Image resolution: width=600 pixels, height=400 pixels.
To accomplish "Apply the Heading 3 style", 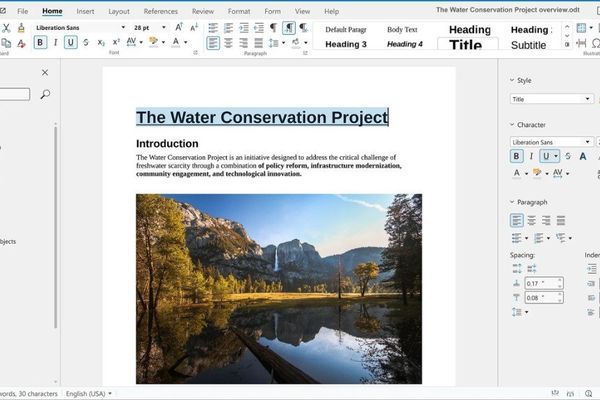I will 345,44.
